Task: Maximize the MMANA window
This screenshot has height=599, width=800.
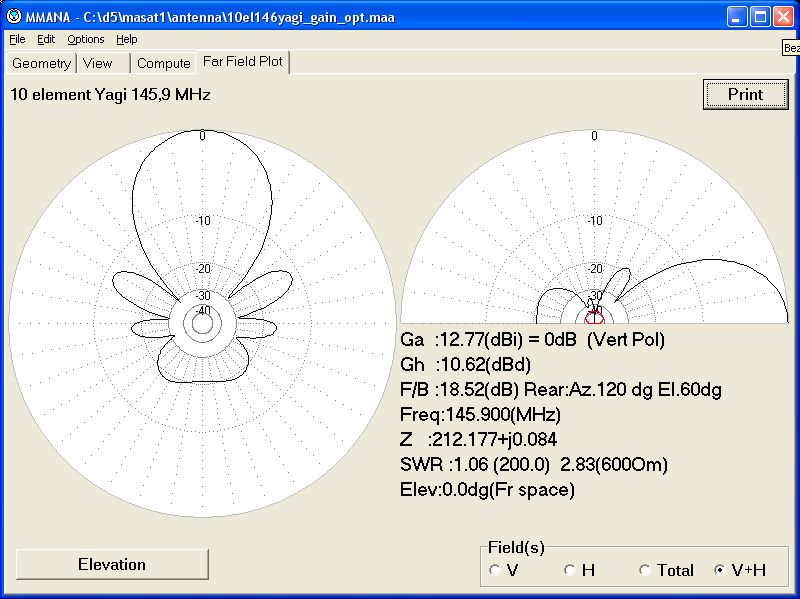Action: (x=760, y=16)
